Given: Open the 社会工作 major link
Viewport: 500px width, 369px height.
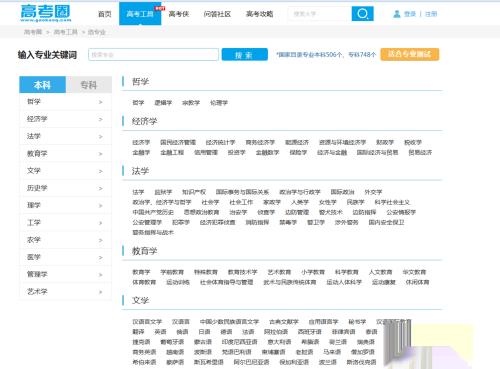Looking at the screenshot, I should click(241, 202).
